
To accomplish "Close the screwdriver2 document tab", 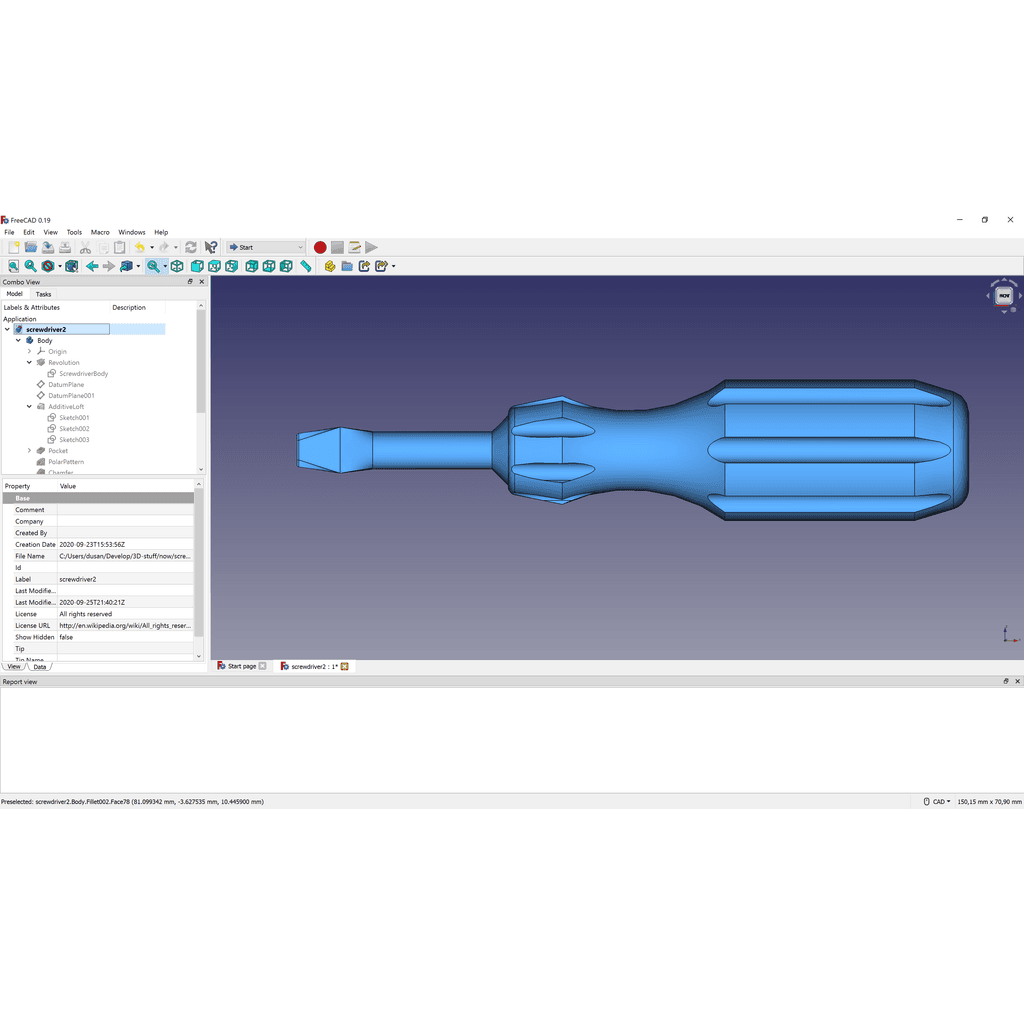I will pyautogui.click(x=345, y=667).
